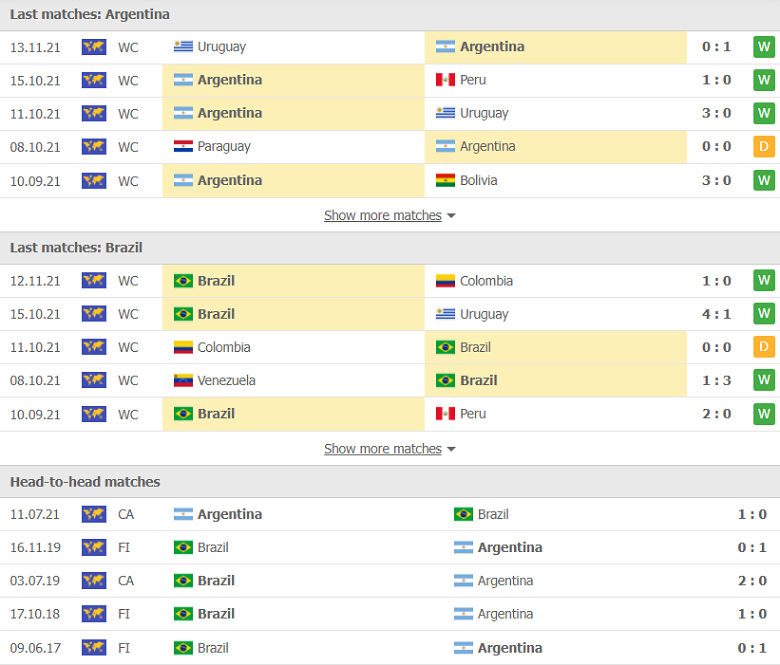Viewport: 780px width, 665px height.
Task: Open the Argentina vs Uruguay 3:0 score
Action: [716, 113]
